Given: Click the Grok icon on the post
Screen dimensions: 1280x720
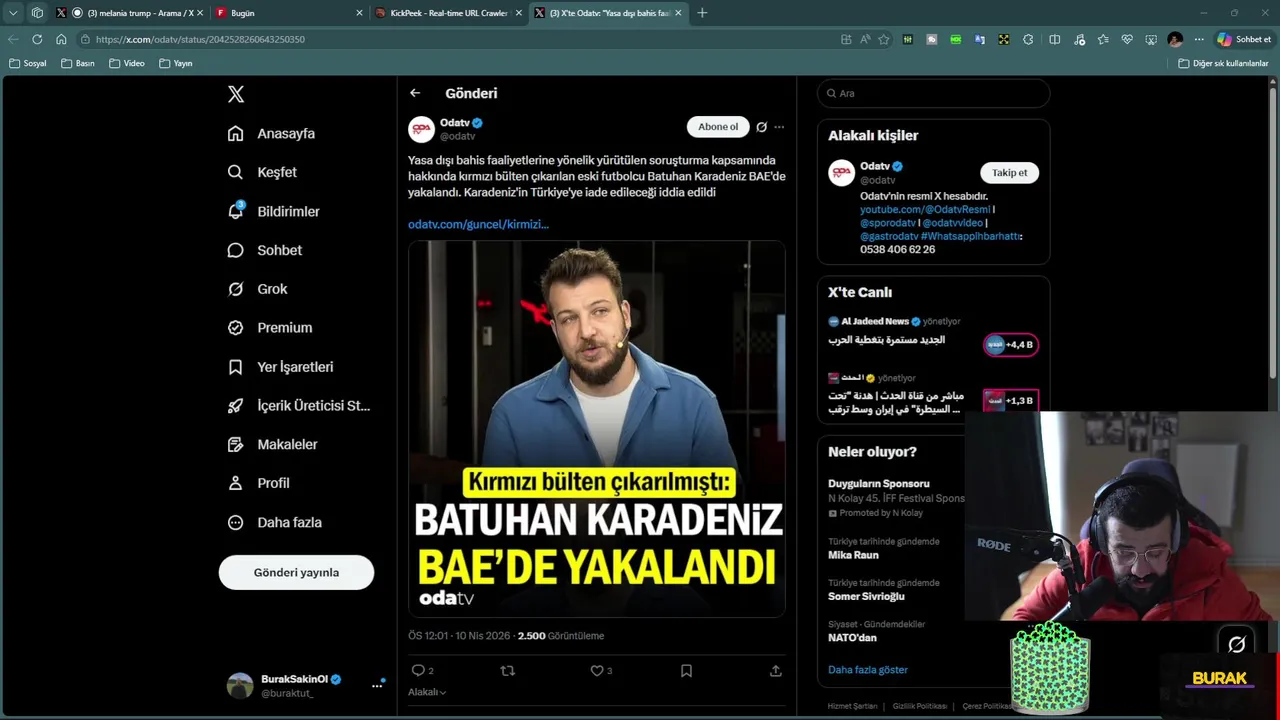Looking at the screenshot, I should tap(761, 127).
